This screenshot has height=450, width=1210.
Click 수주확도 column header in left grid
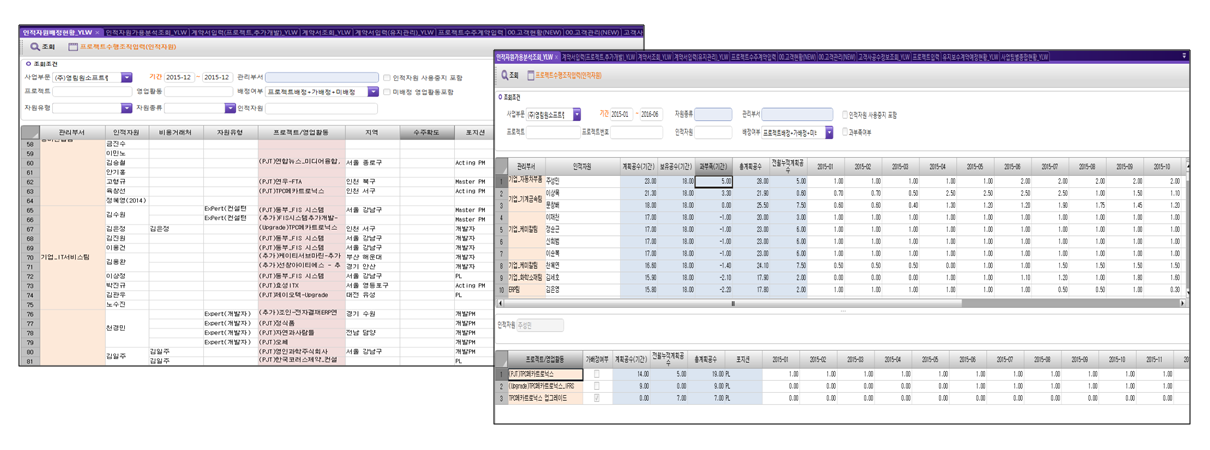click(x=425, y=132)
